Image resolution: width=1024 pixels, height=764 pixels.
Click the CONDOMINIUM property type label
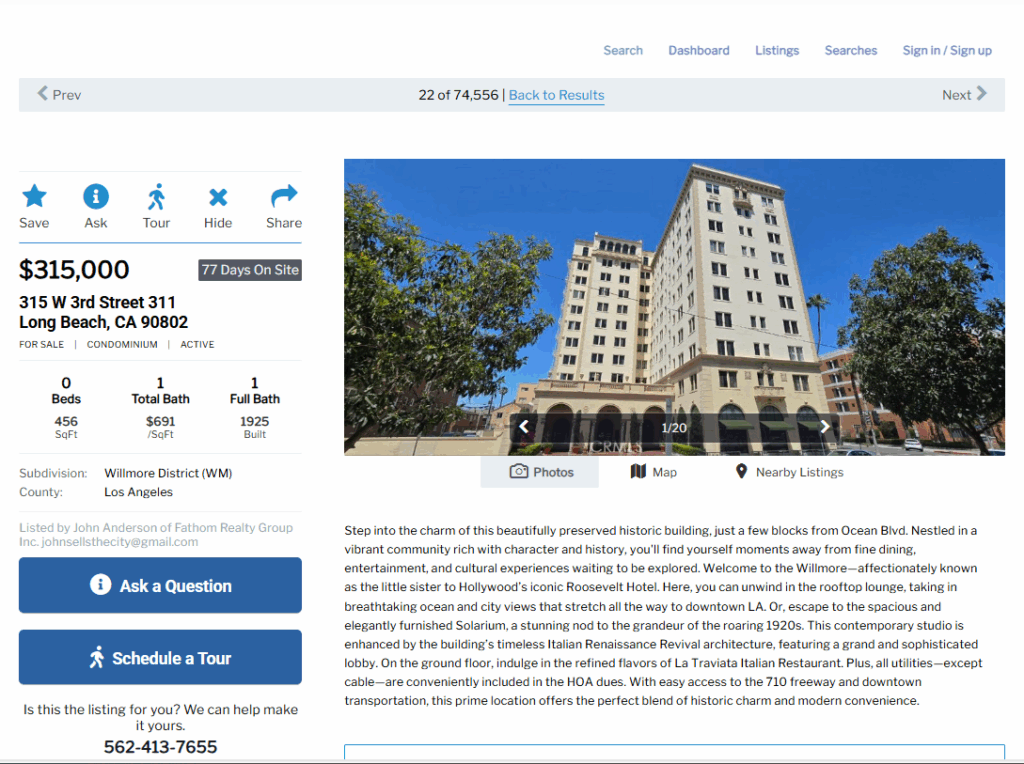(122, 344)
